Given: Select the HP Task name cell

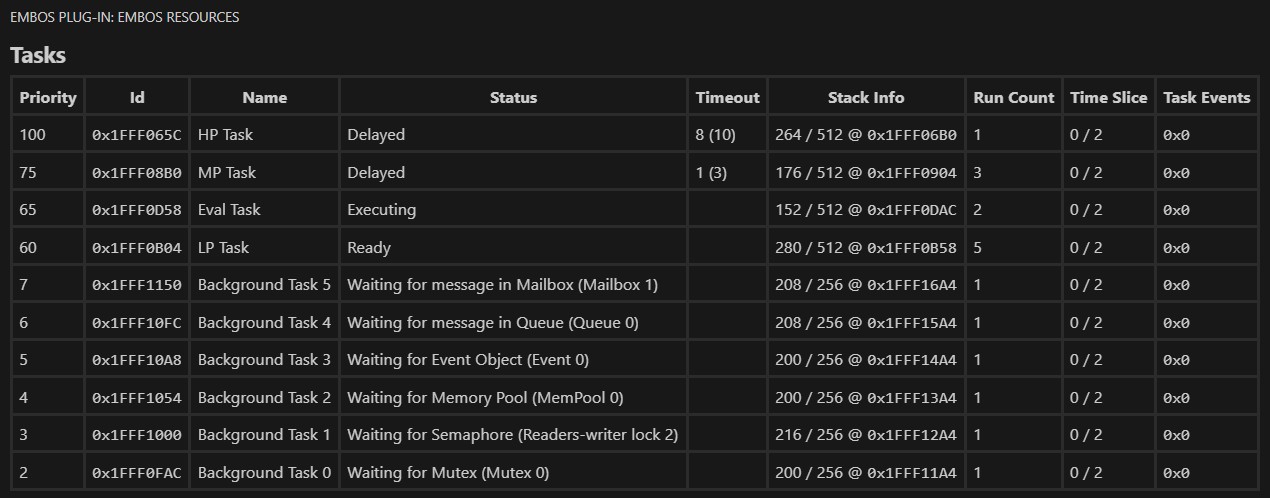Looking at the screenshot, I should 226,135.
